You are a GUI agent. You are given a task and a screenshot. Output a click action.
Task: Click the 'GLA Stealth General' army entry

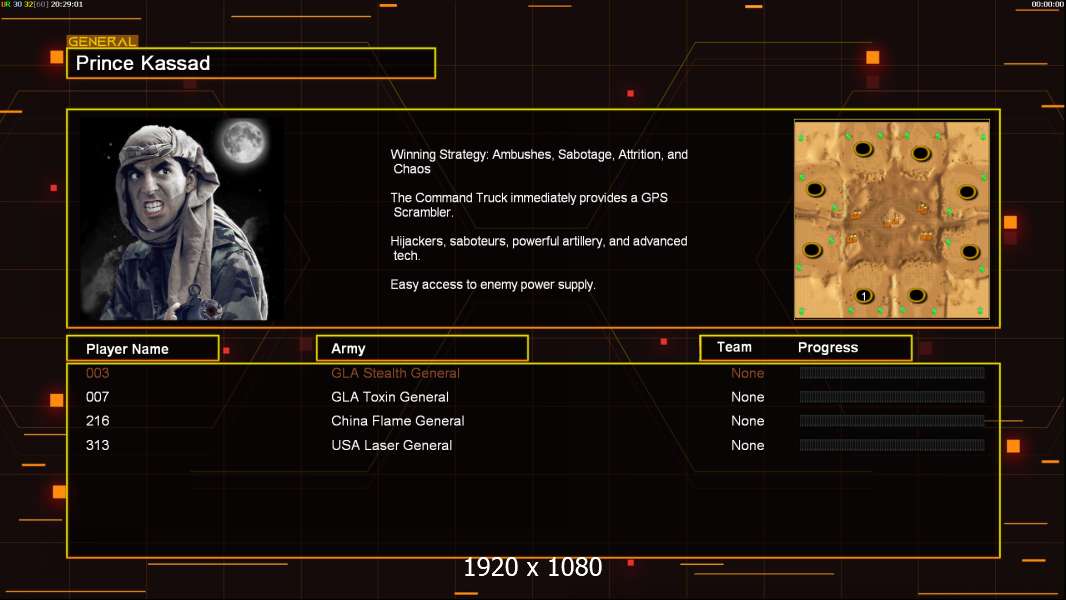click(x=395, y=373)
